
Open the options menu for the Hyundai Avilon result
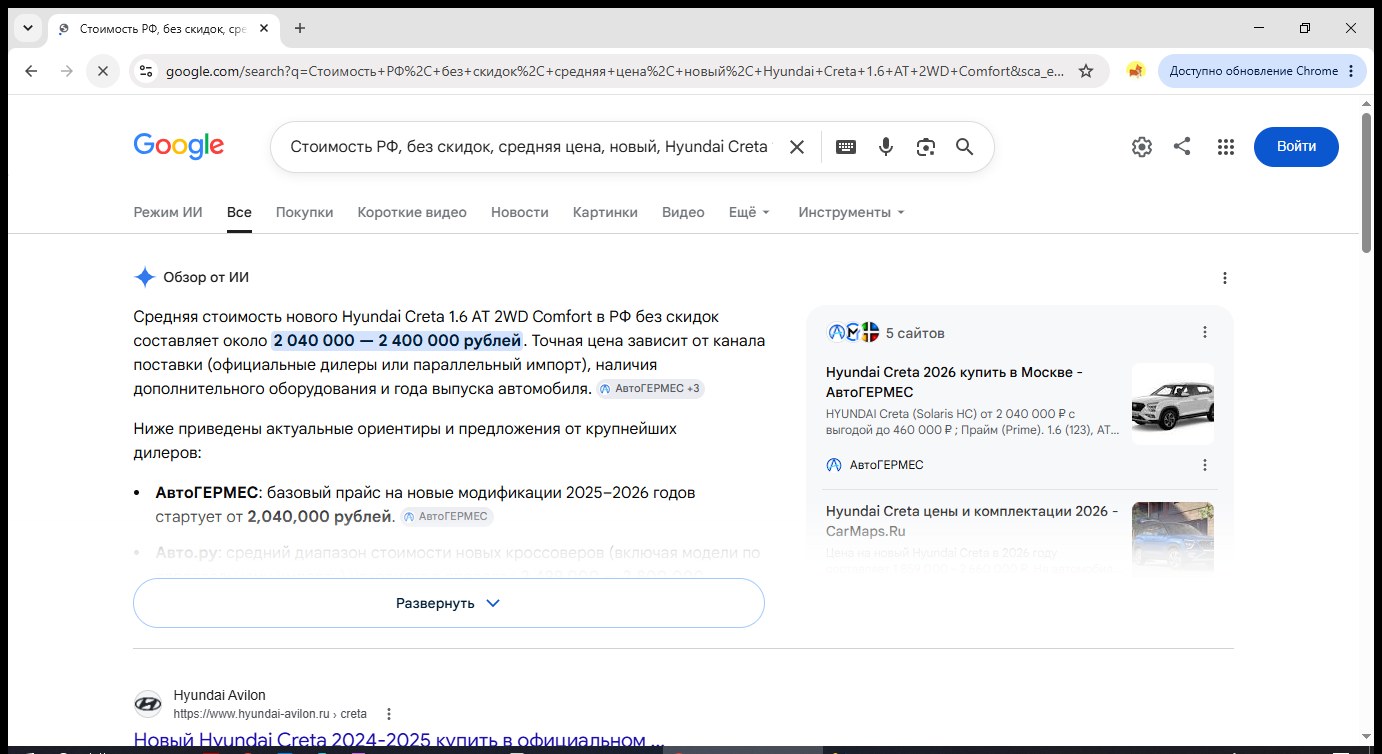click(x=389, y=714)
